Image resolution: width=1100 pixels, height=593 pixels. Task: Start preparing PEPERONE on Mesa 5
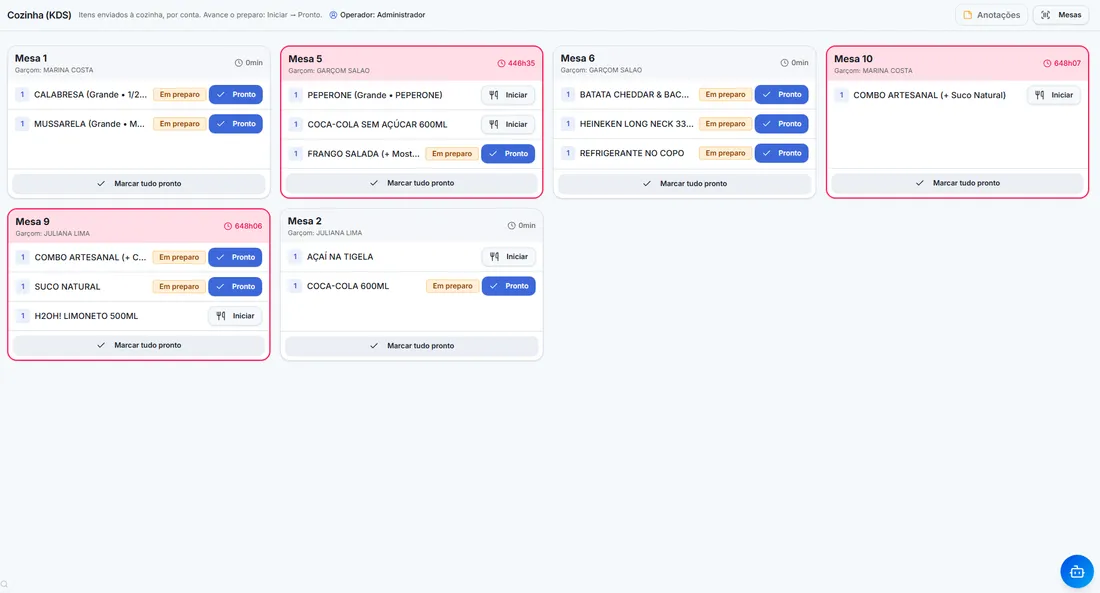pyautogui.click(x=508, y=95)
